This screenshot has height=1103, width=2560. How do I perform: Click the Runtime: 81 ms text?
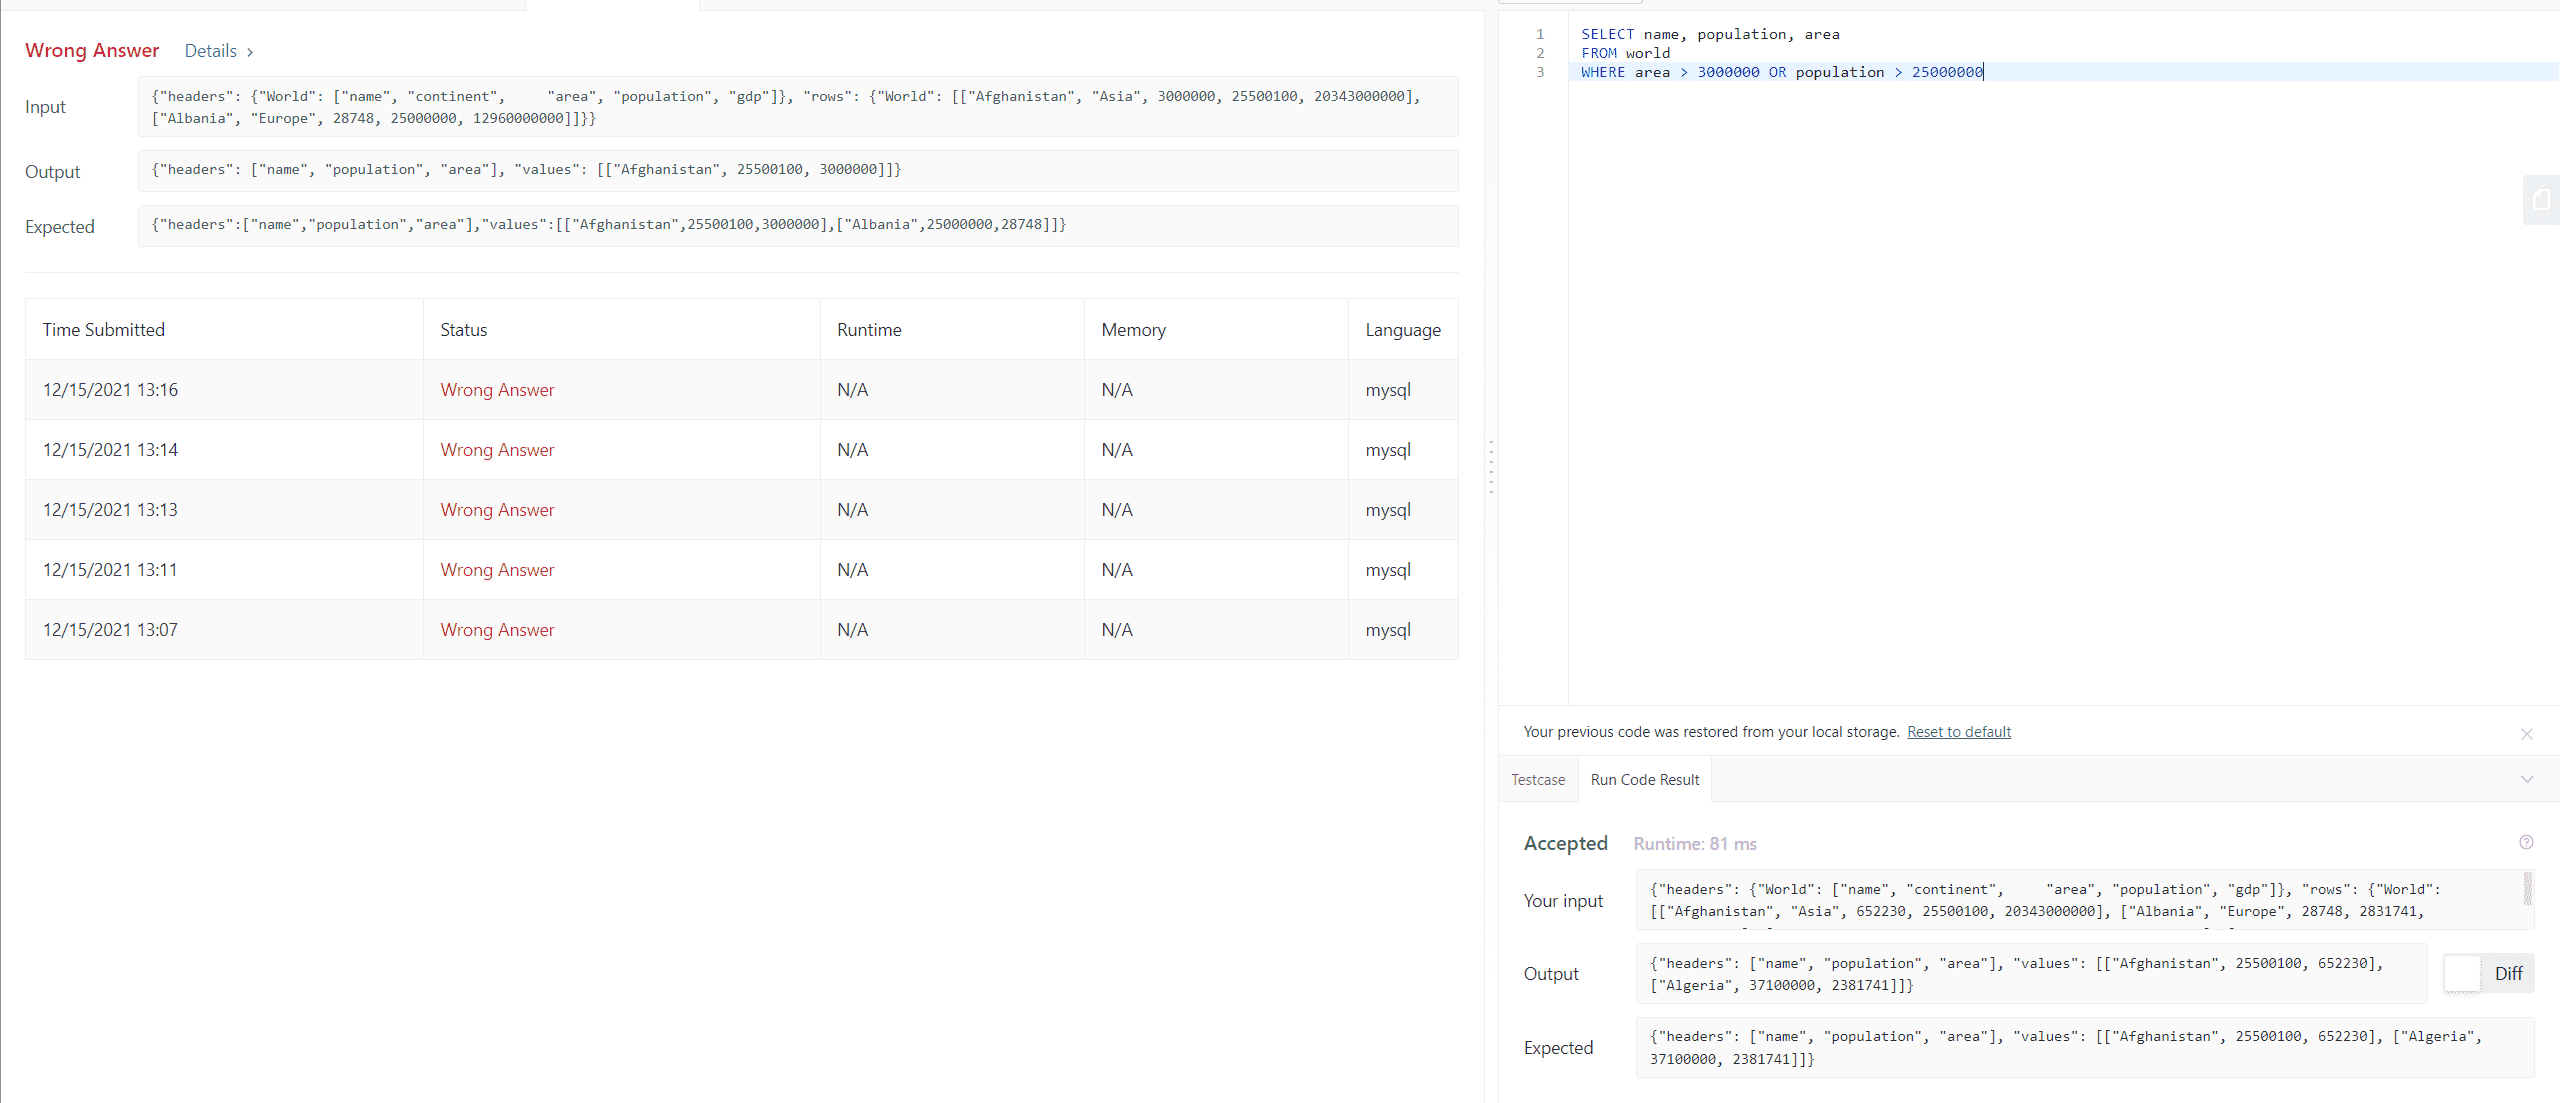[1695, 844]
